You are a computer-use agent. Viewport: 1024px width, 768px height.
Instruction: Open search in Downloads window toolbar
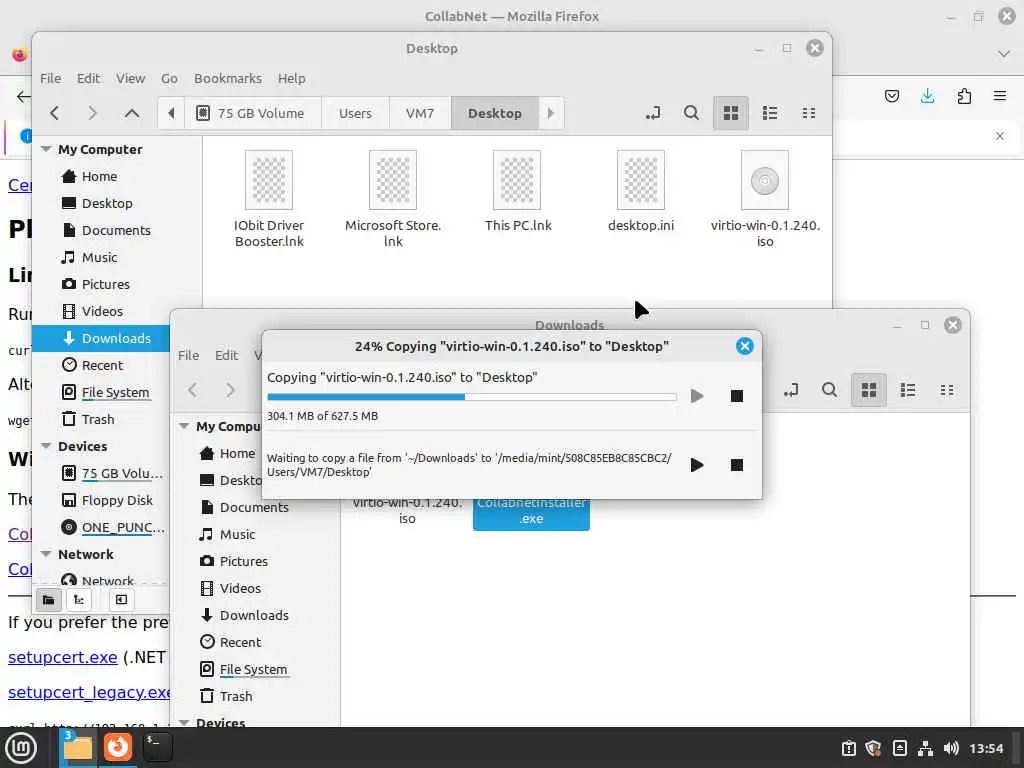click(x=829, y=390)
